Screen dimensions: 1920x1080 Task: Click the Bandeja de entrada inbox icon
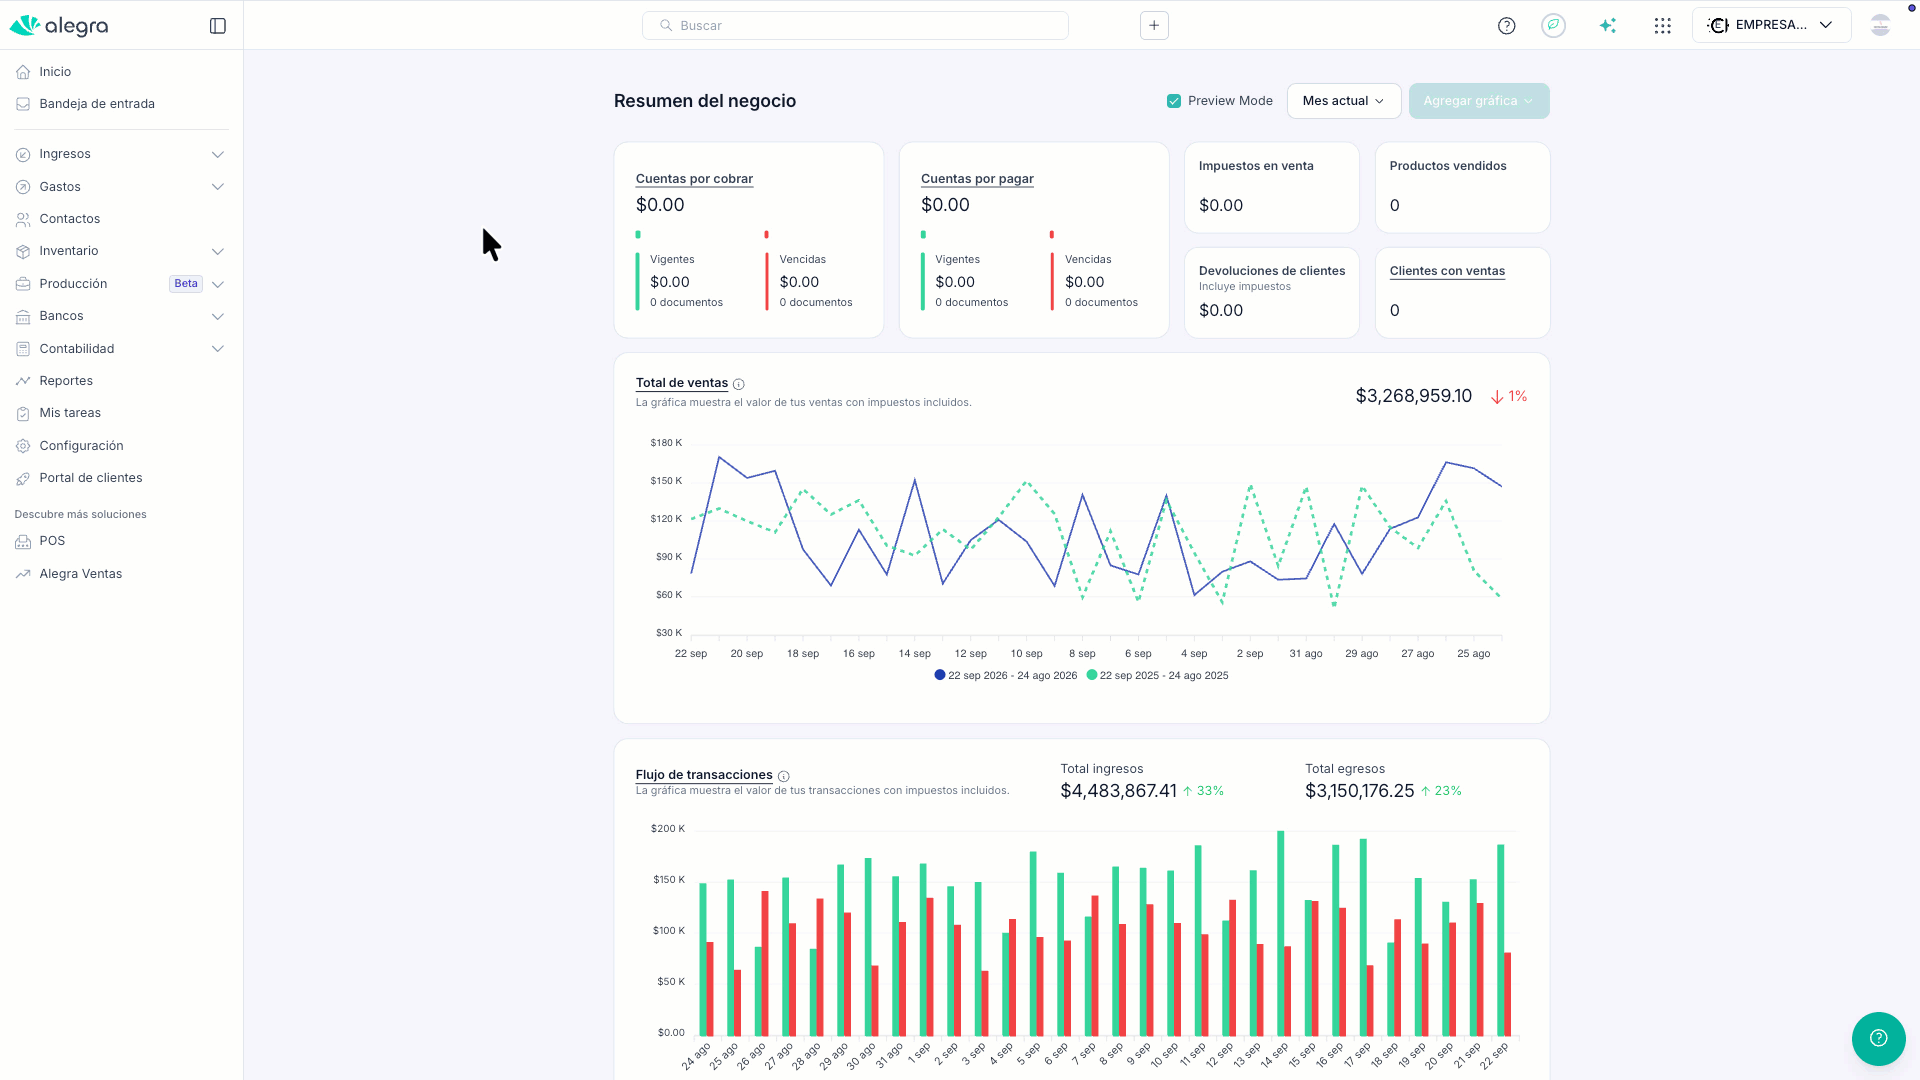[23, 104]
